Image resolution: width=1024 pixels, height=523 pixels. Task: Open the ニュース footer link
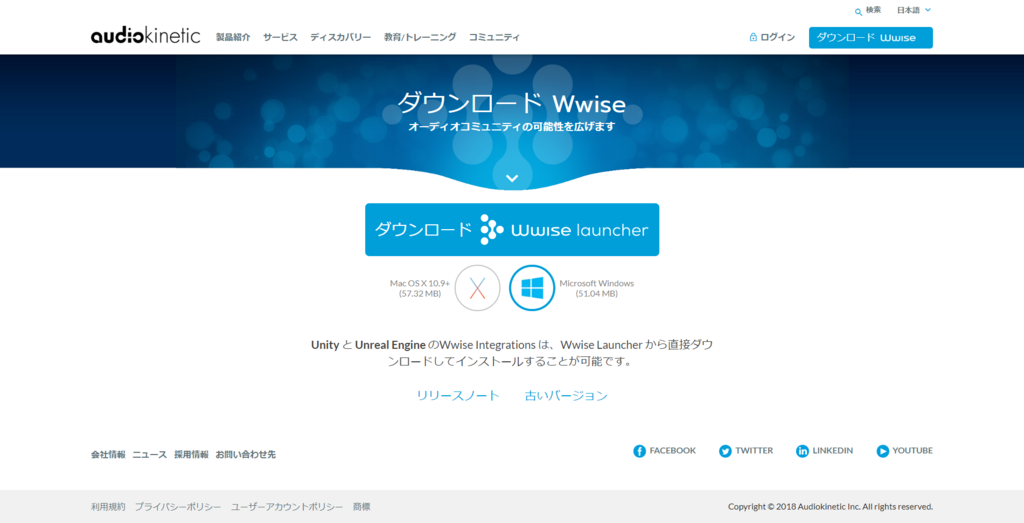pyautogui.click(x=150, y=454)
